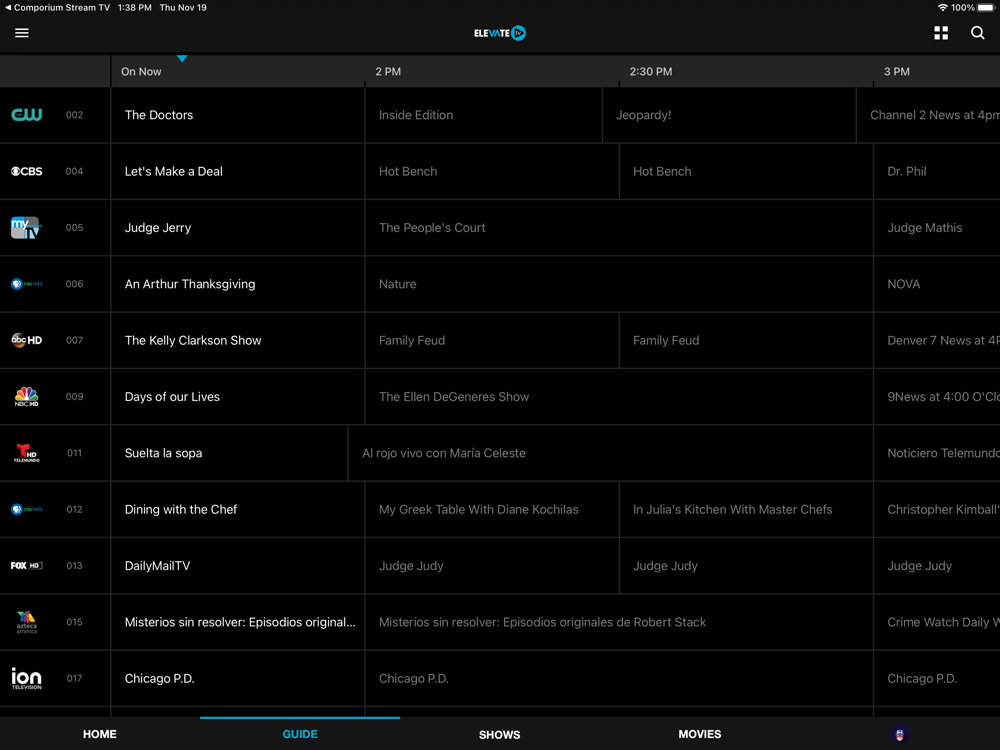Open the GUIDE tab

[x=300, y=734]
